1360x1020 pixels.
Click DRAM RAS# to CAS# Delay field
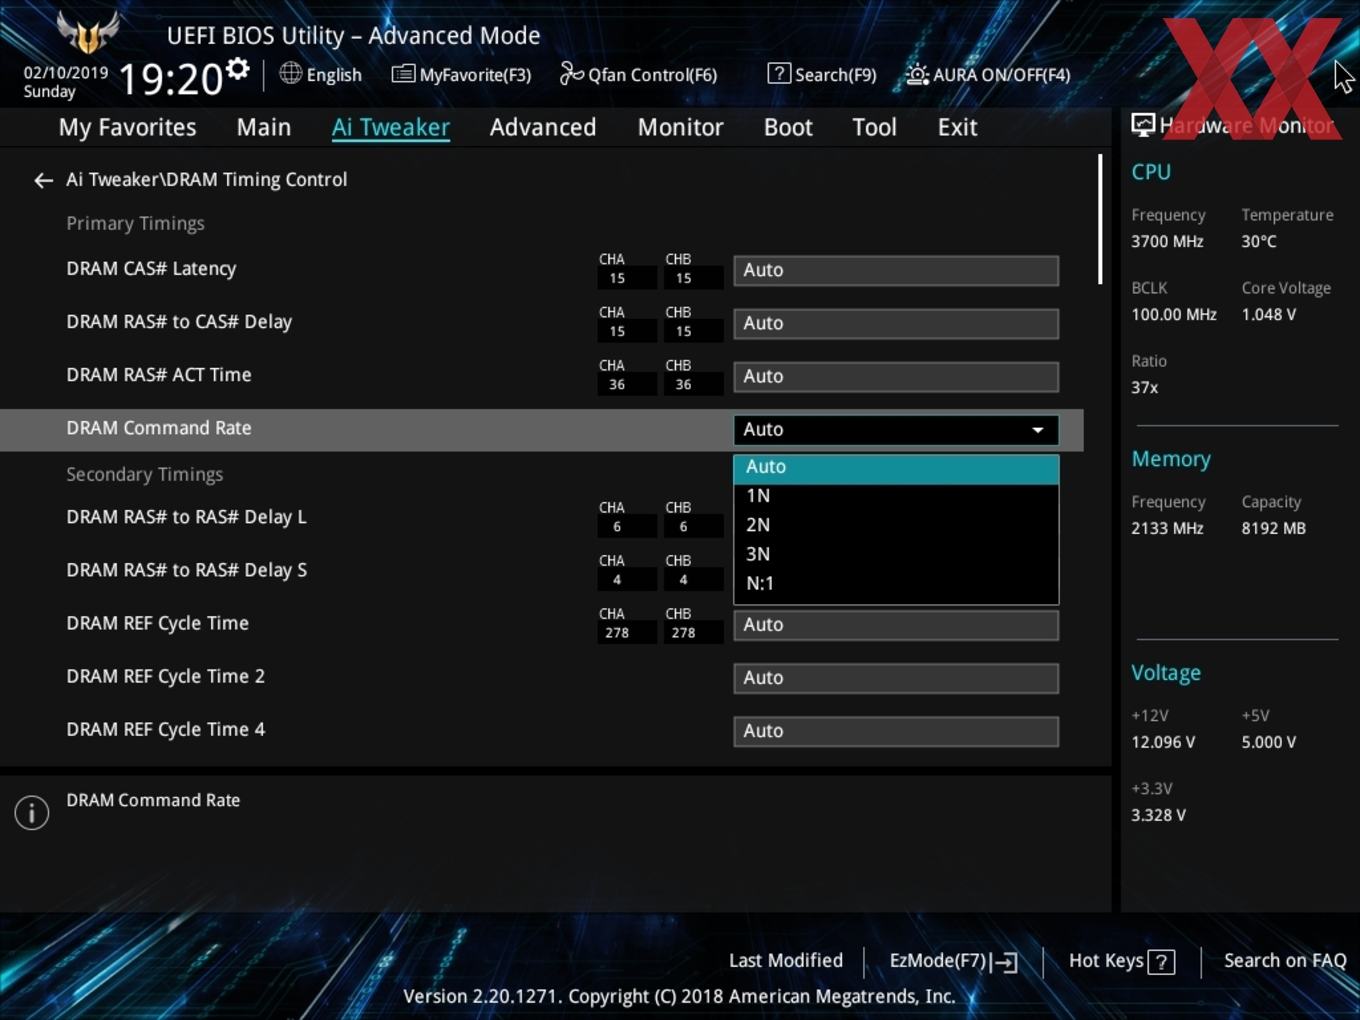click(896, 323)
